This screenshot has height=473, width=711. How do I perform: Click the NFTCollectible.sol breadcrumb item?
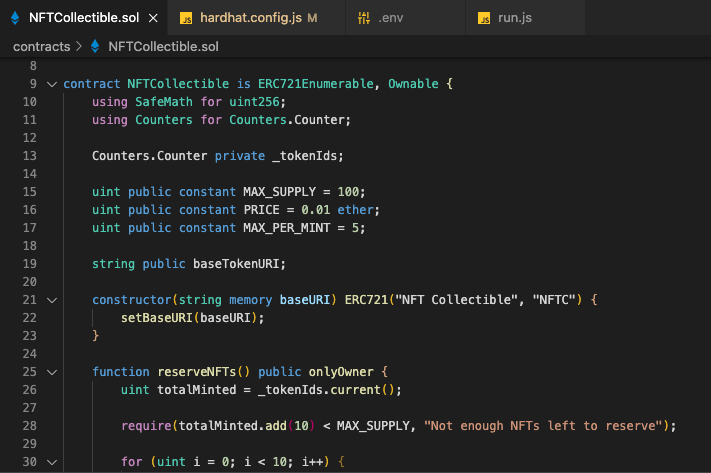coord(163,47)
